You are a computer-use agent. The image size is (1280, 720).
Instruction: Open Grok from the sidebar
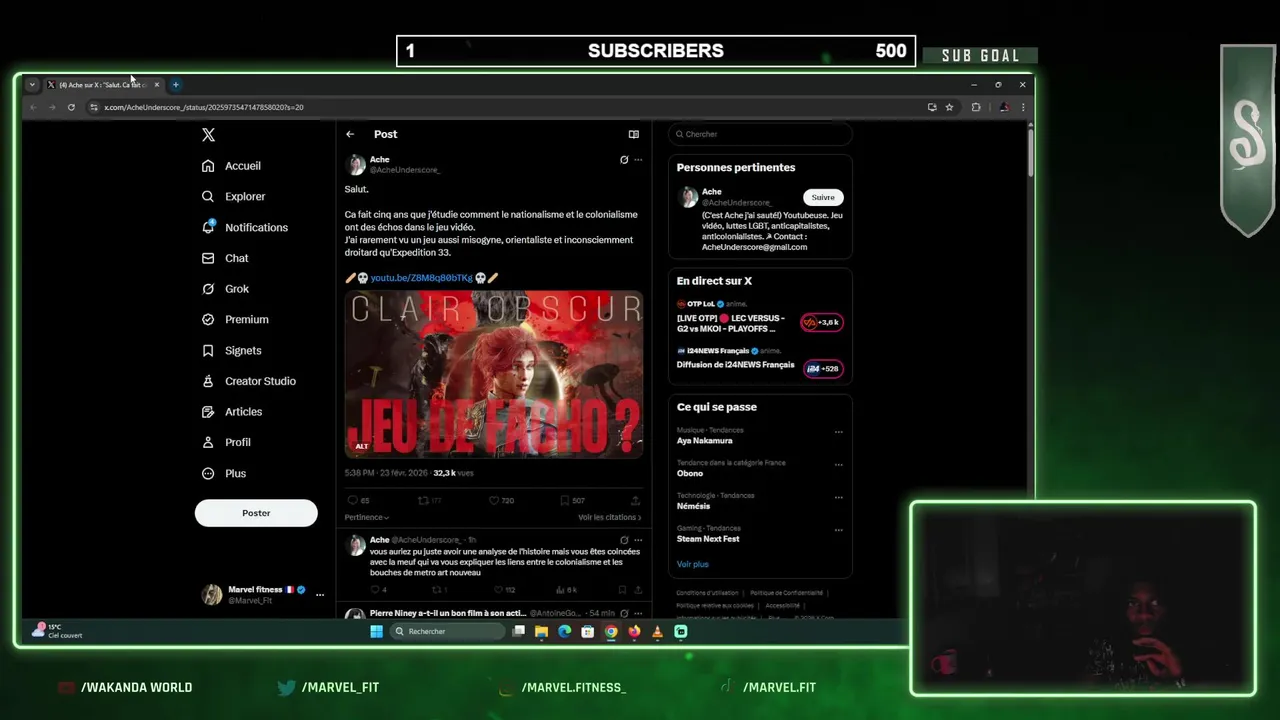225,289
